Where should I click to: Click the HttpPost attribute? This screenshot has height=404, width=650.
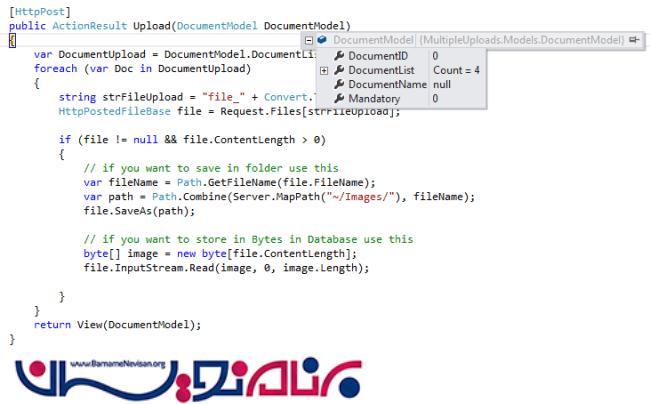point(39,12)
